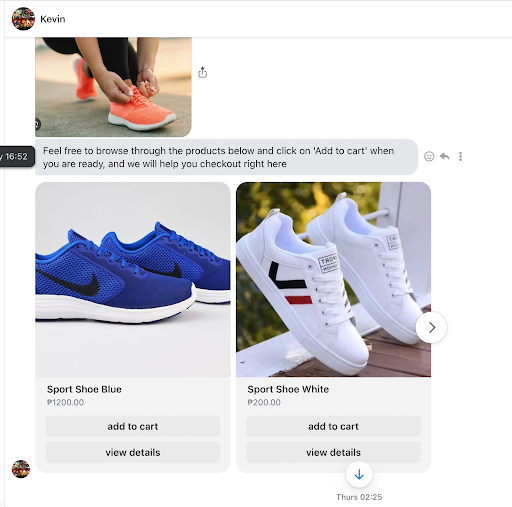Click the reply arrow icon next to the message
The width and height of the screenshot is (512, 507).
pos(445,156)
